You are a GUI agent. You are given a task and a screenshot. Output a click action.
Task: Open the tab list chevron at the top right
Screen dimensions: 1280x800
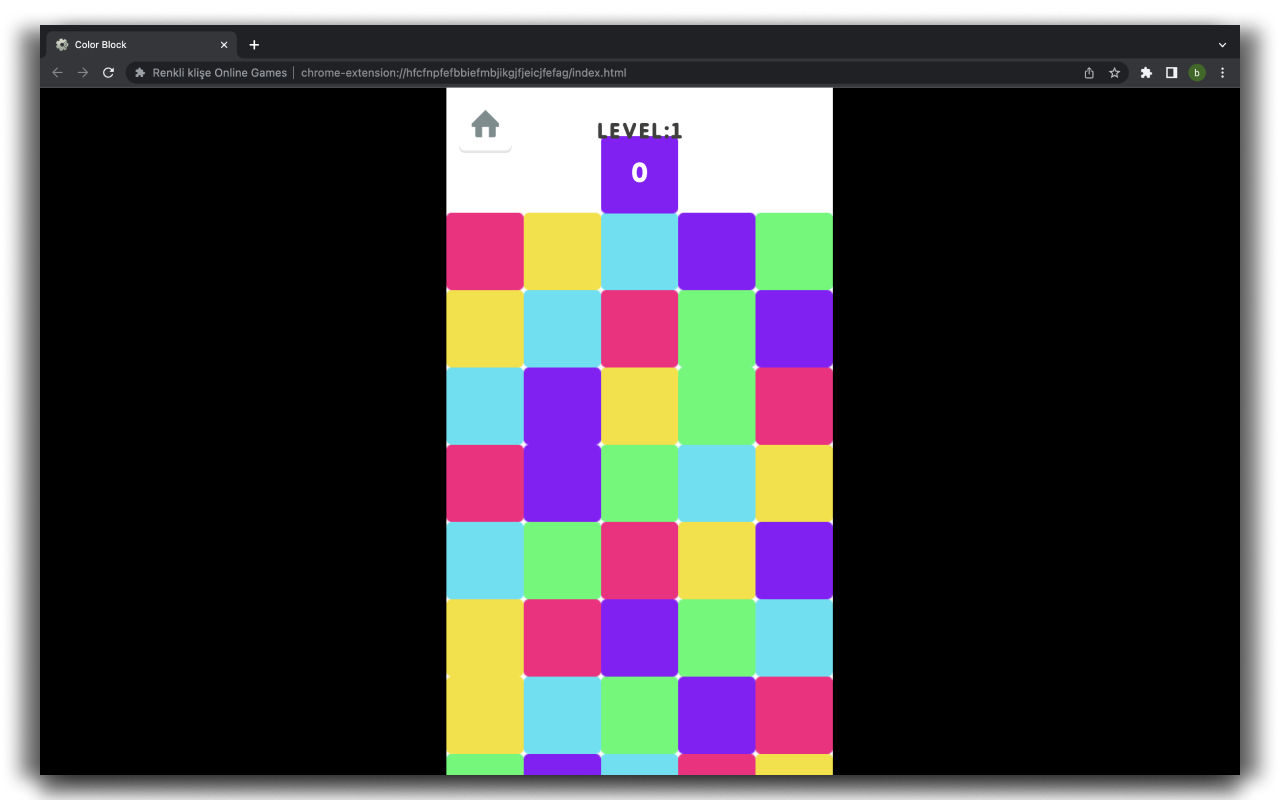point(1222,44)
